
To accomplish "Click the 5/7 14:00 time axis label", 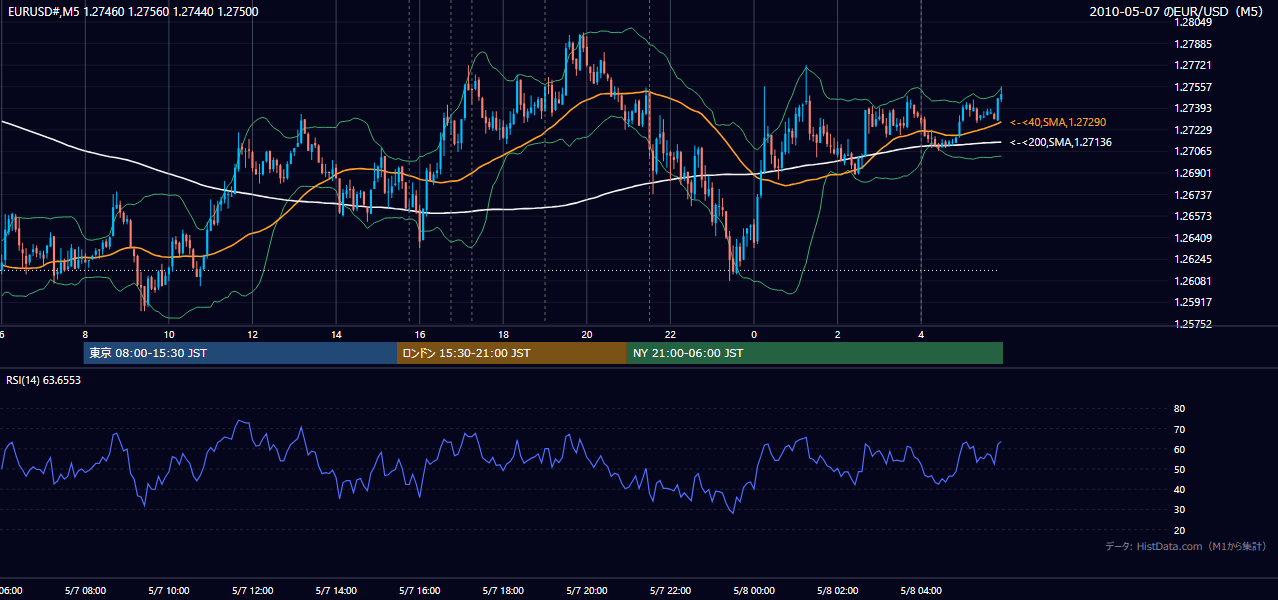I will click(x=336, y=591).
